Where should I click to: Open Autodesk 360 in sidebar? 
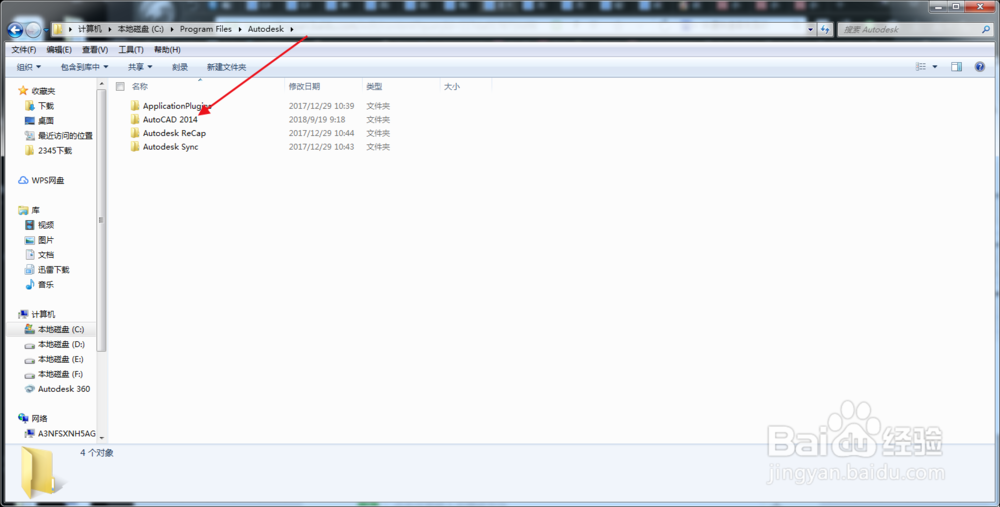[64, 389]
